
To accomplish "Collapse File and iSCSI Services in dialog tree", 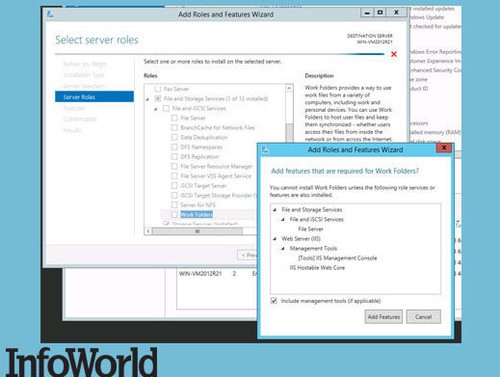I will tap(283, 220).
